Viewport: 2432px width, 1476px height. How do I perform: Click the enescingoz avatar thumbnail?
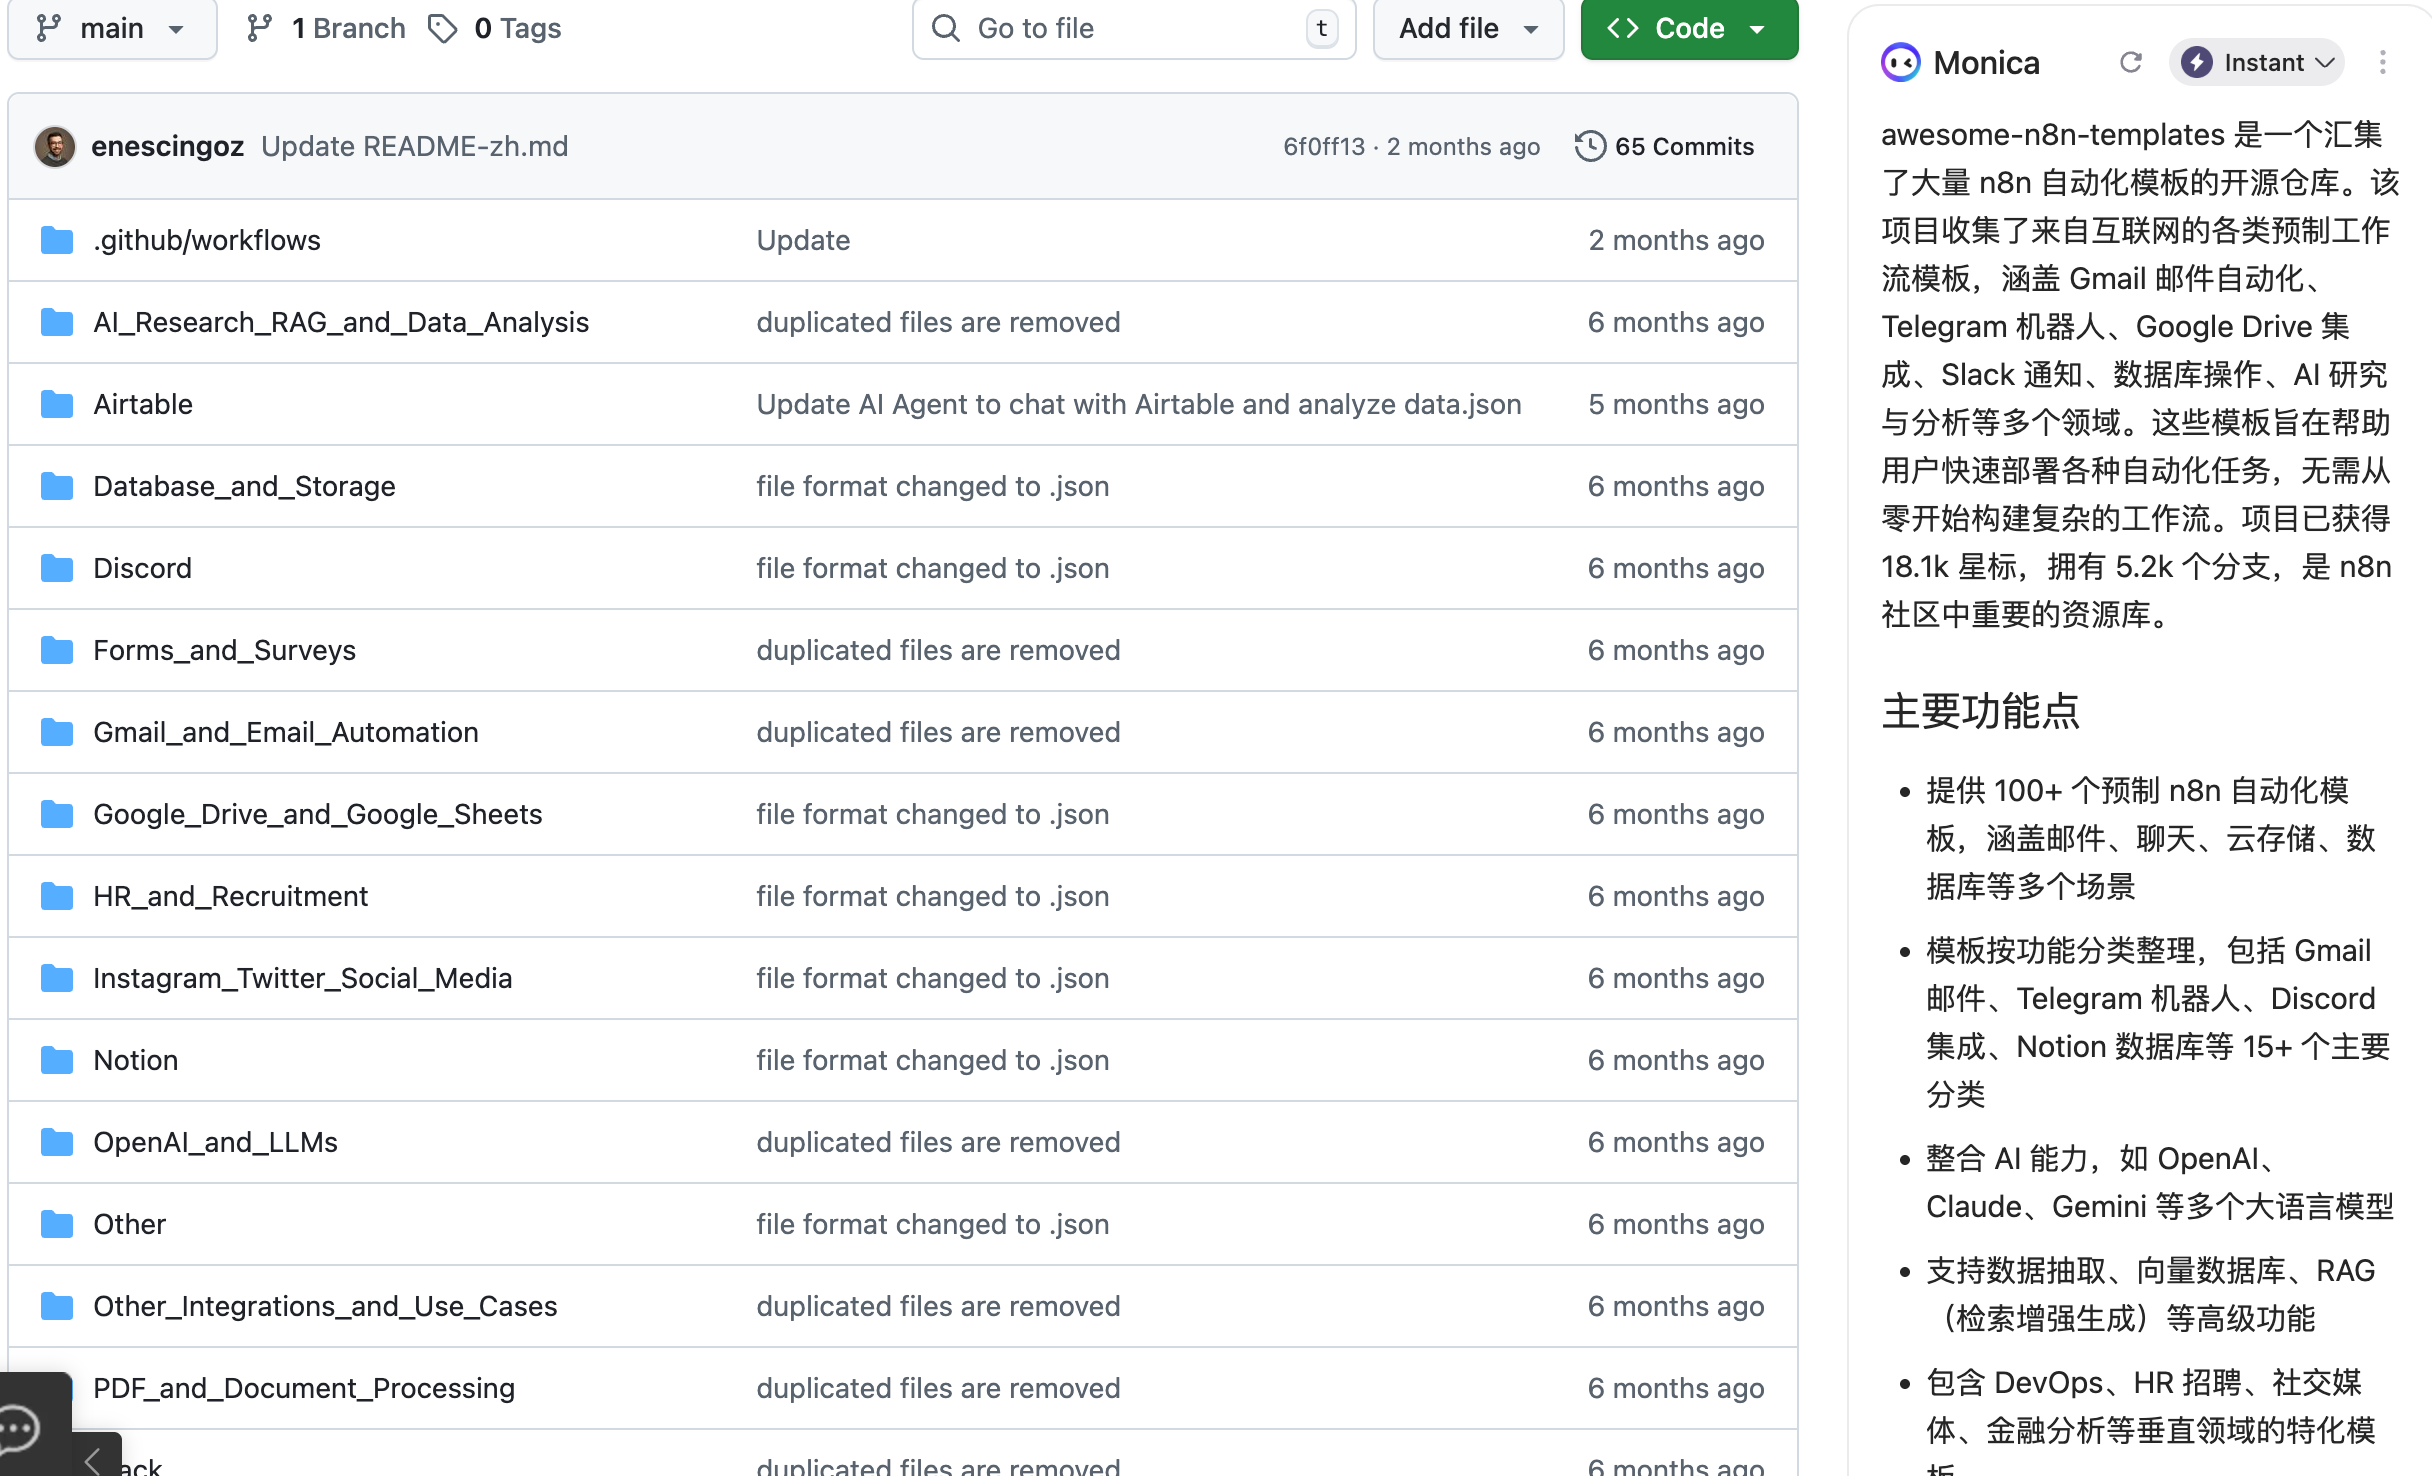(x=55, y=146)
